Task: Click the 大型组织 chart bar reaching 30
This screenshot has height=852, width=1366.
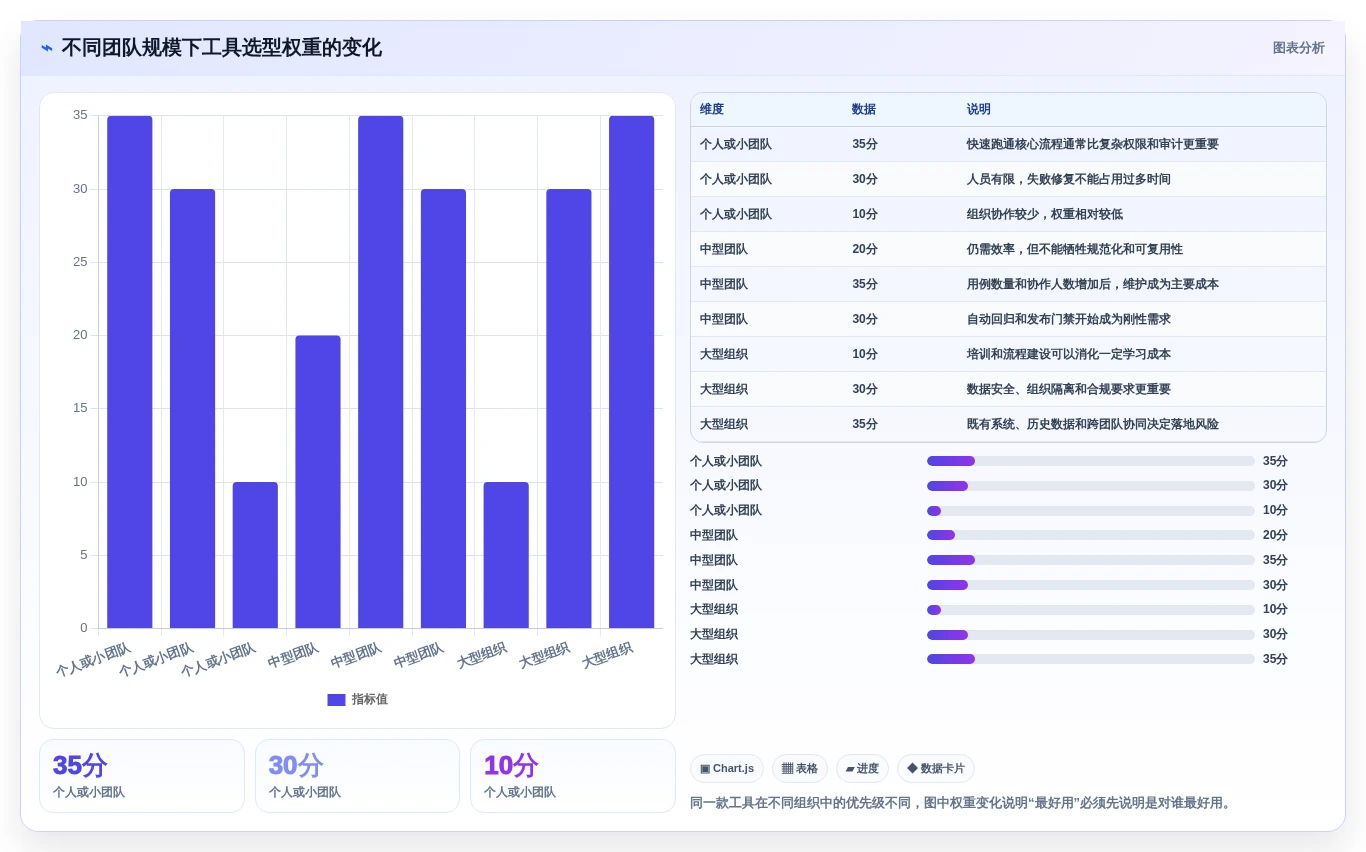Action: (569, 409)
